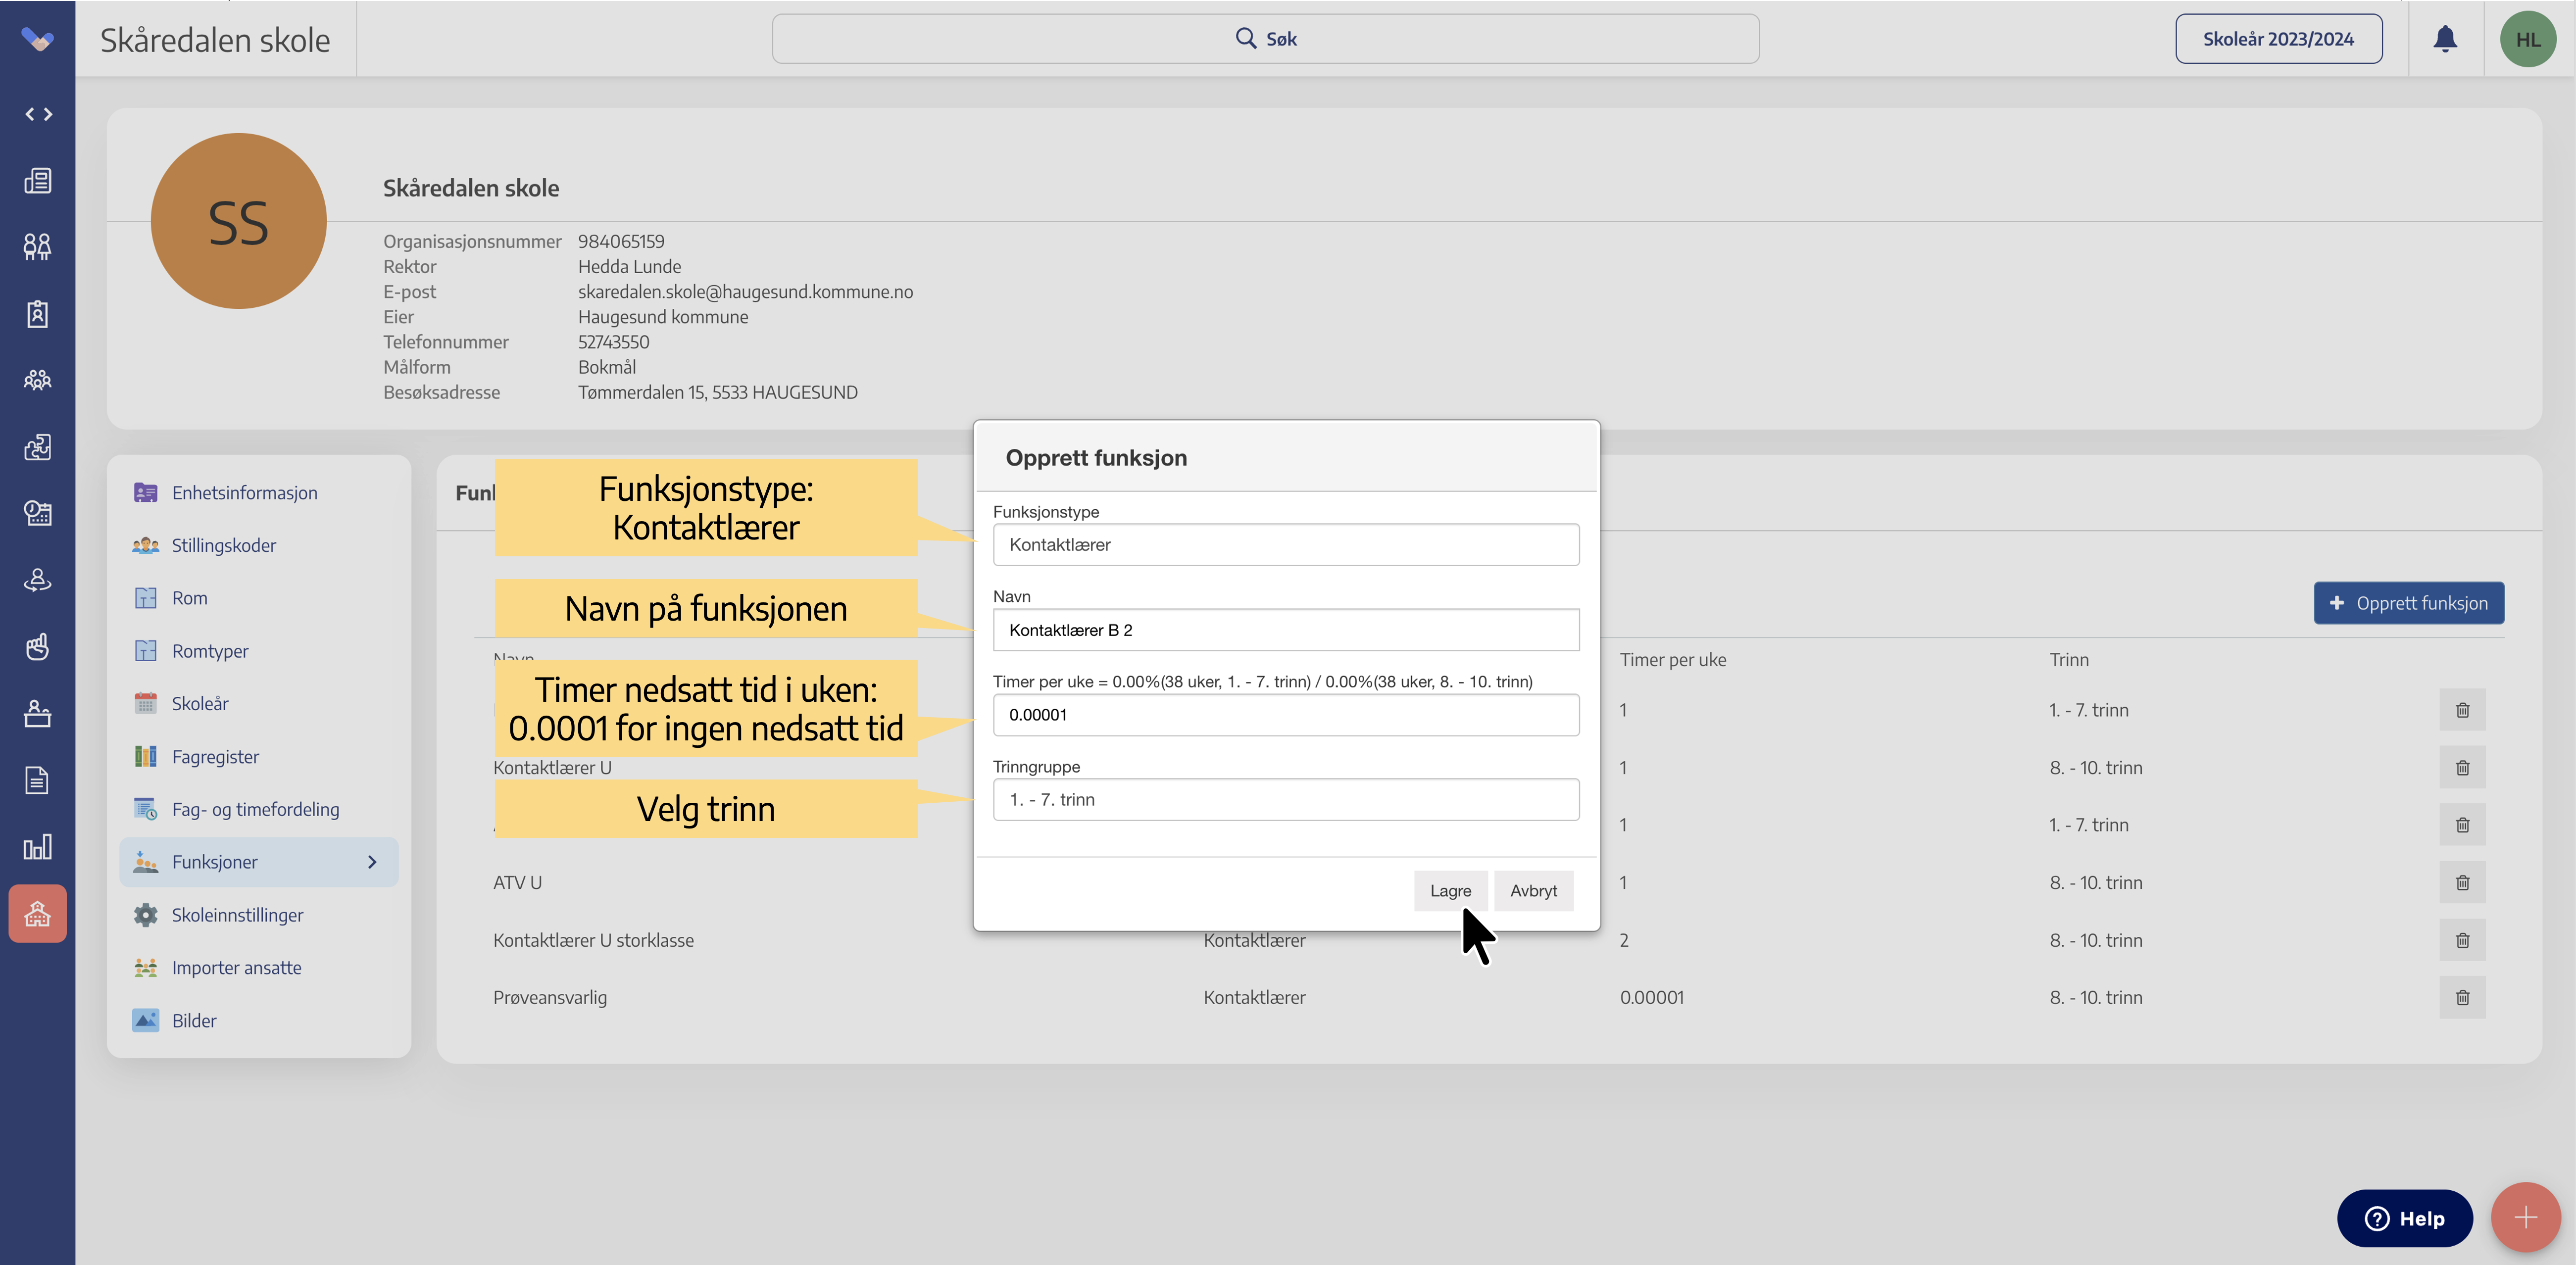Image resolution: width=2576 pixels, height=1265 pixels.
Task: Go to Stillingskoder in the settings menu
Action: (x=223, y=546)
